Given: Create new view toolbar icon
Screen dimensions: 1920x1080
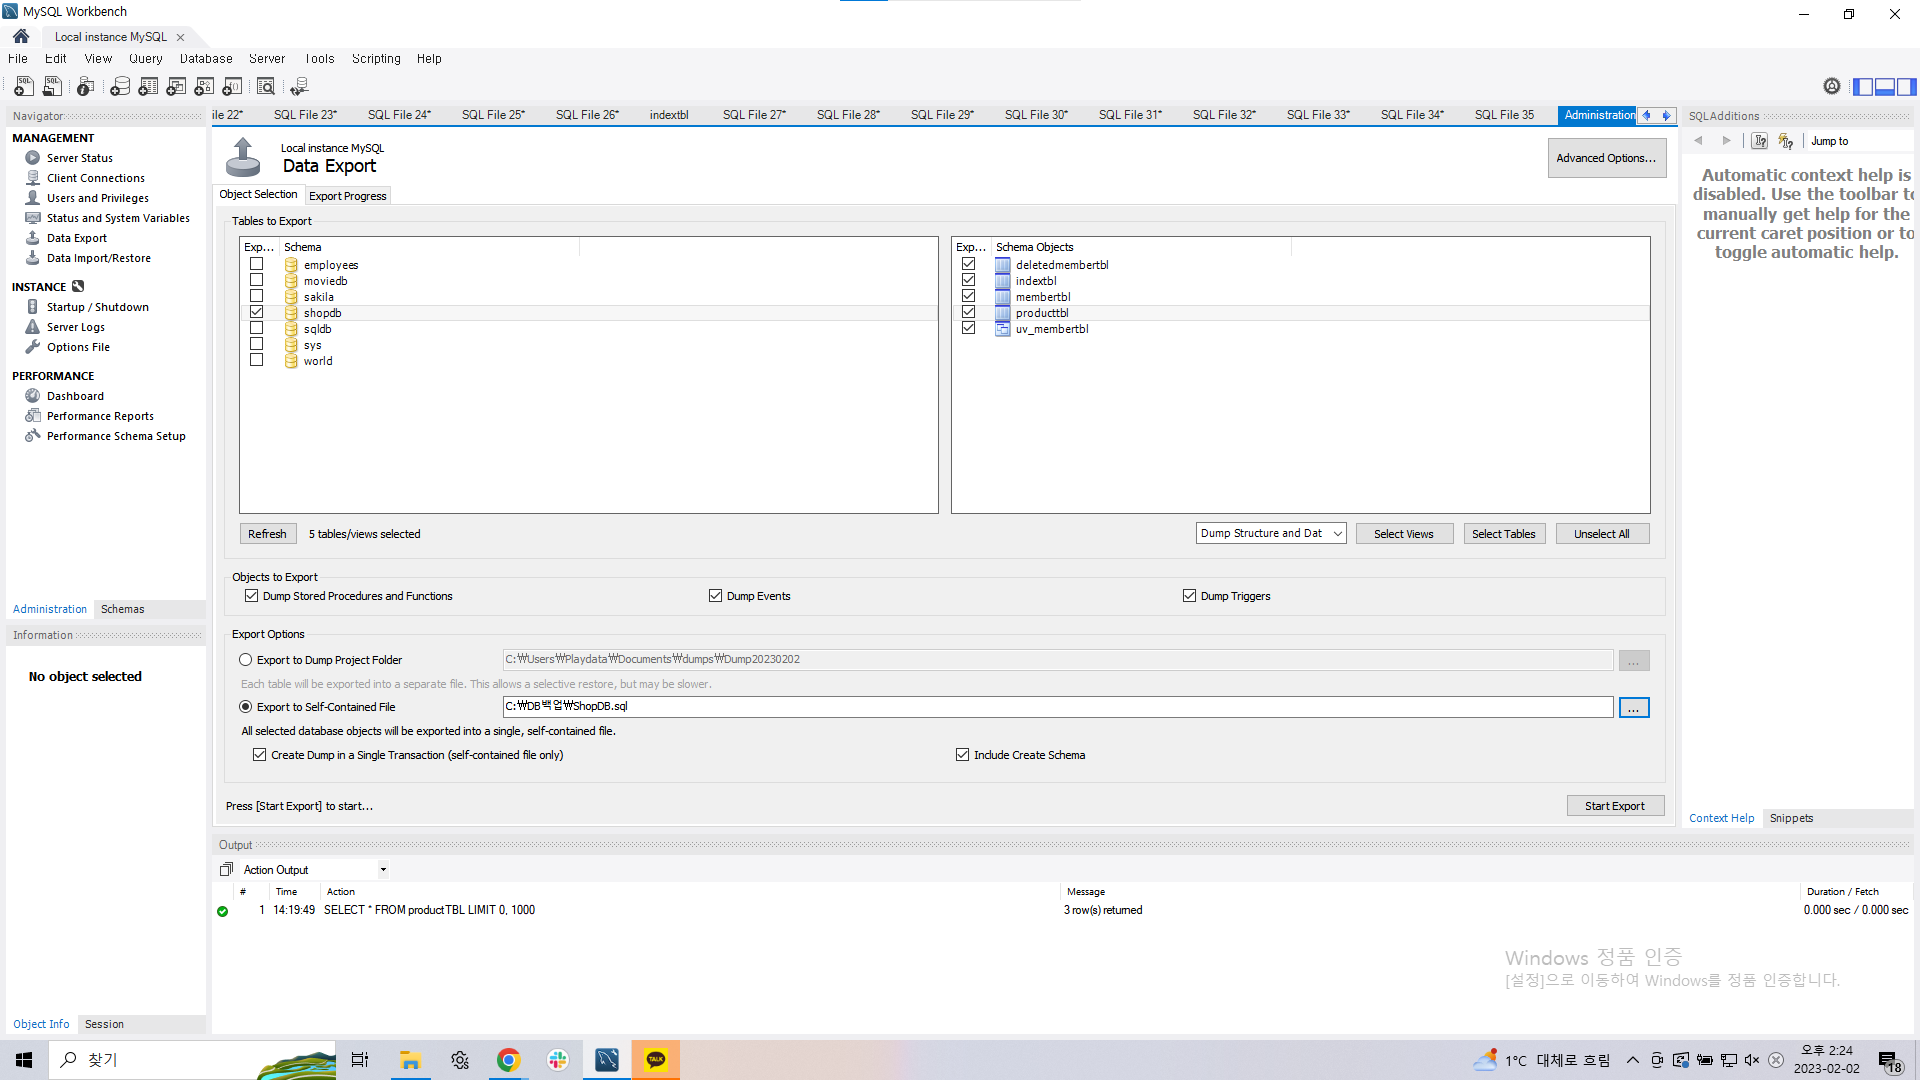Looking at the screenshot, I should (x=176, y=87).
